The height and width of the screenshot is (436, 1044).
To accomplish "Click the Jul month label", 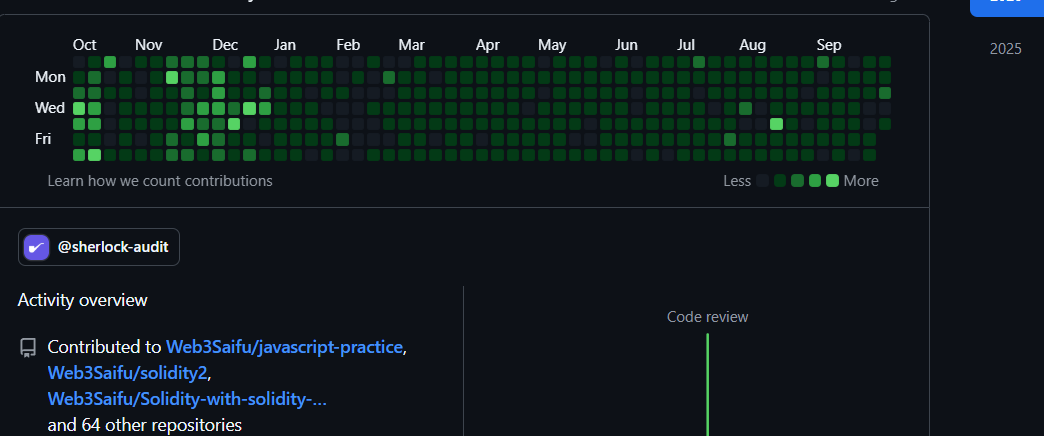I will point(686,45).
